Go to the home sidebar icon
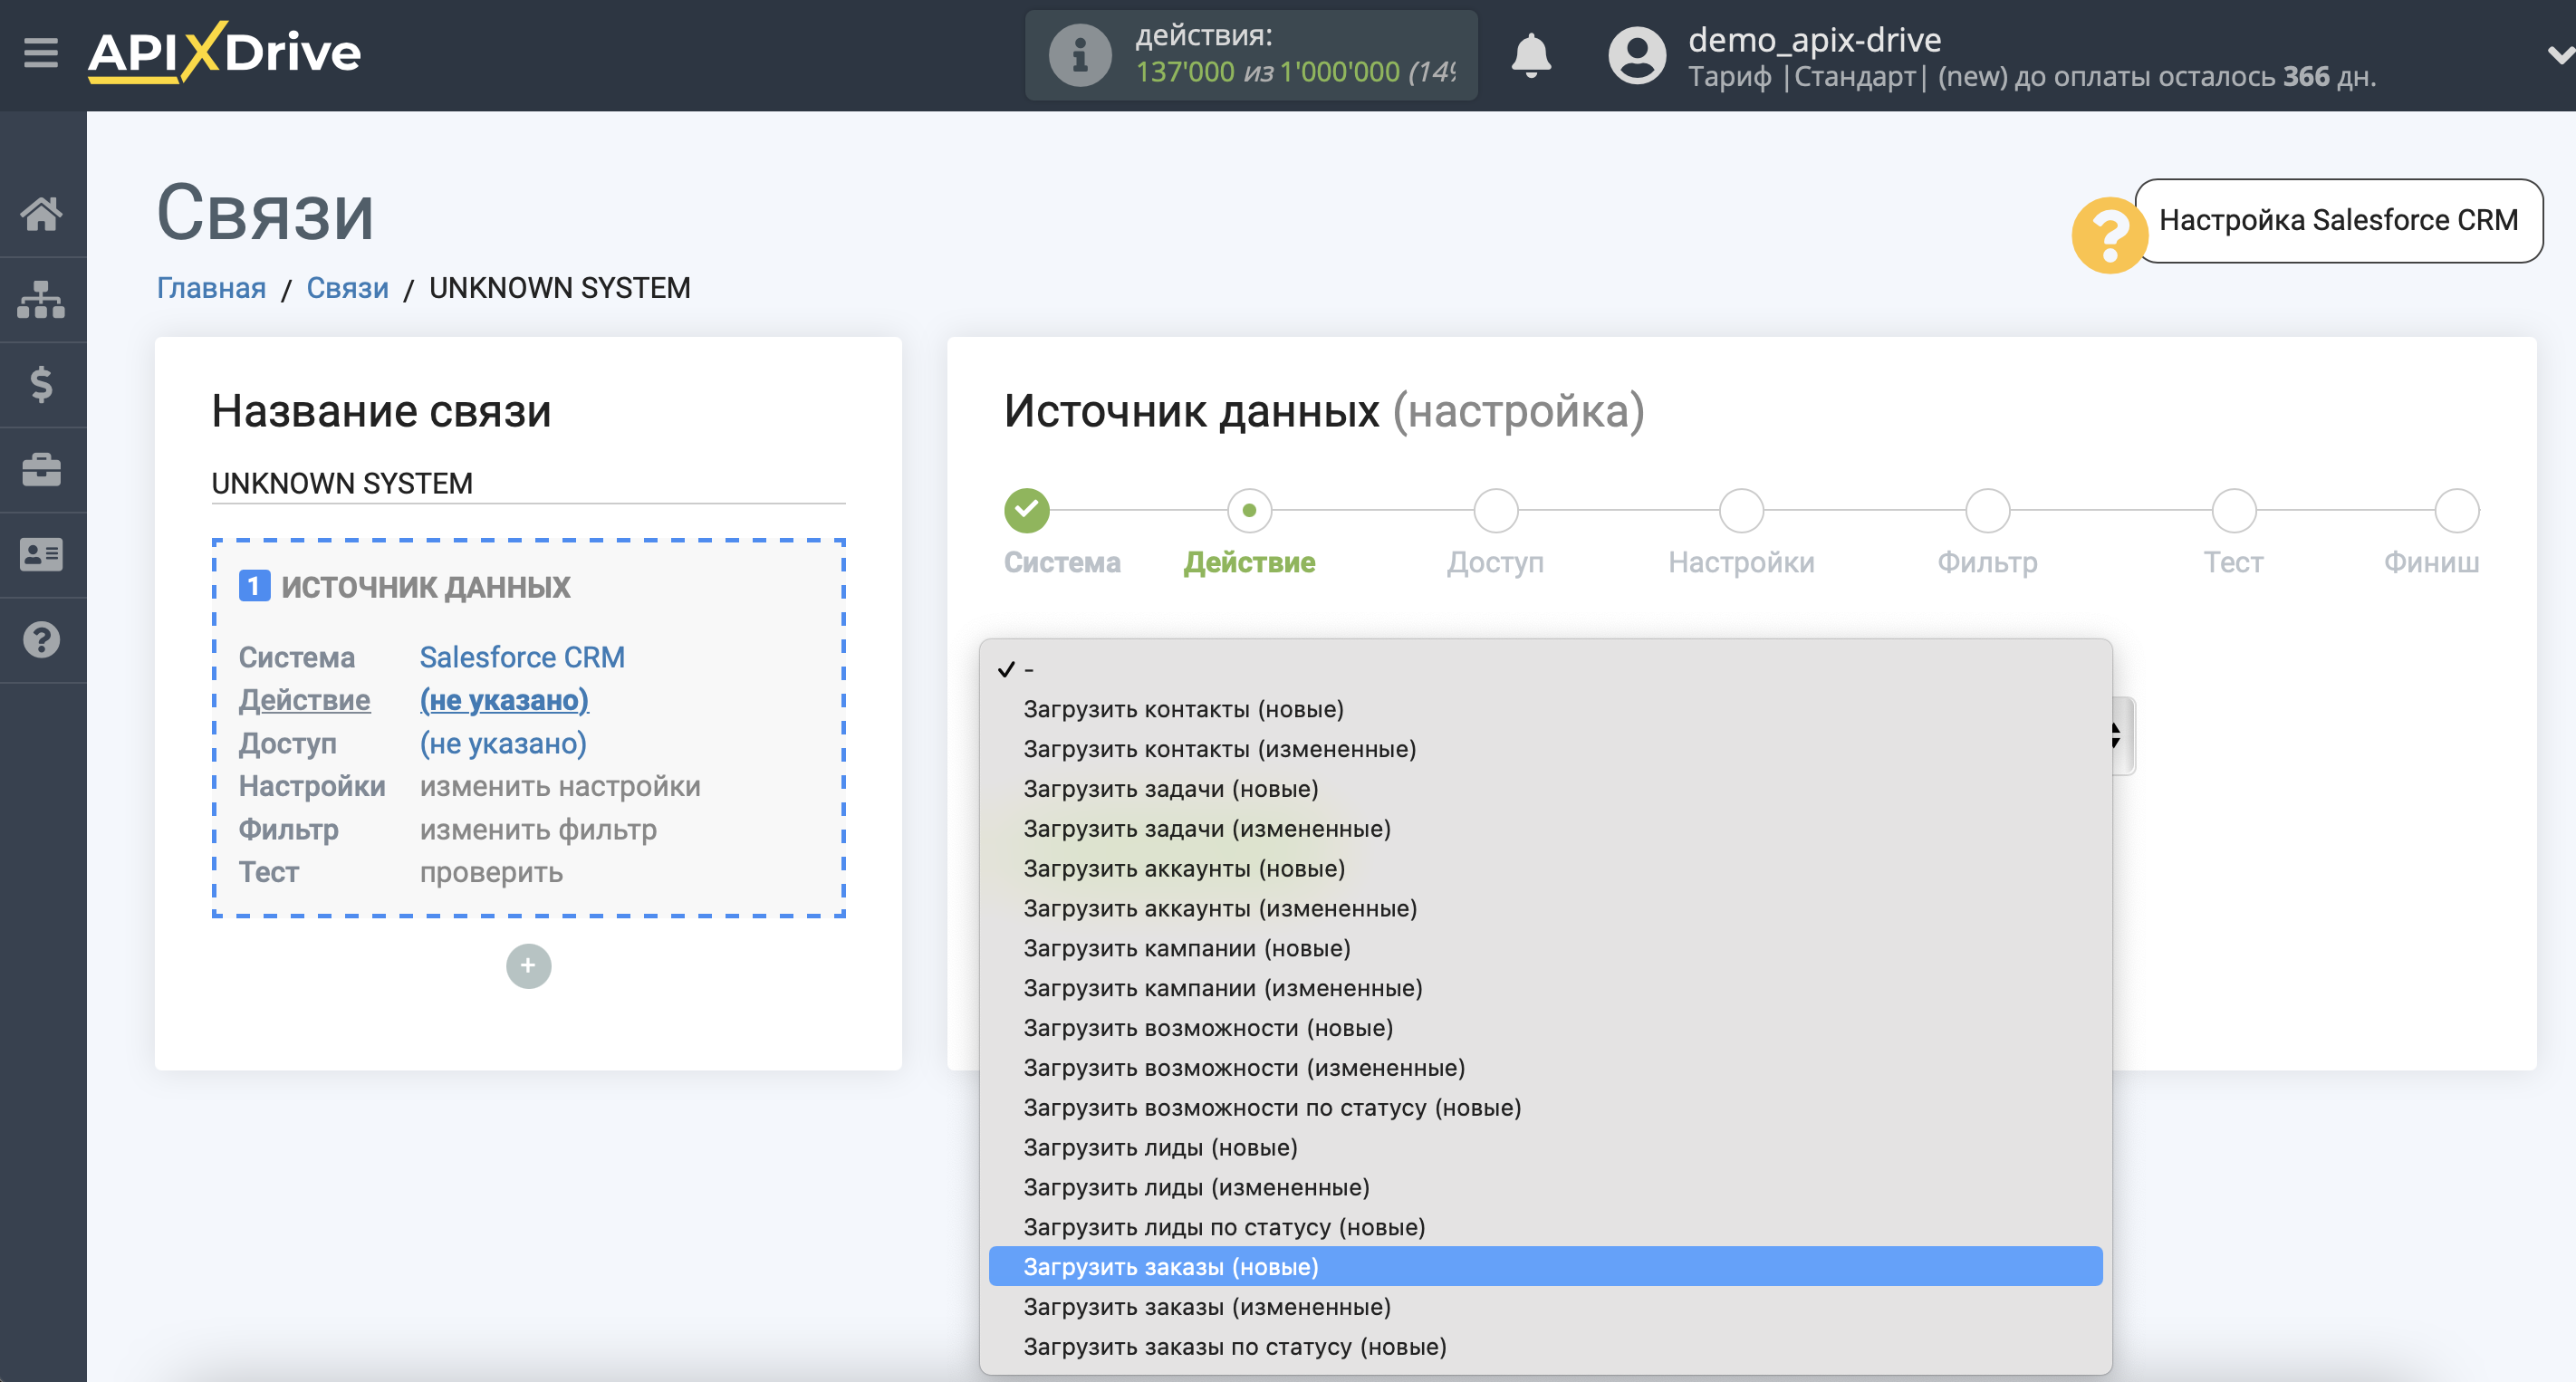This screenshot has height=1382, width=2576. [x=41, y=213]
